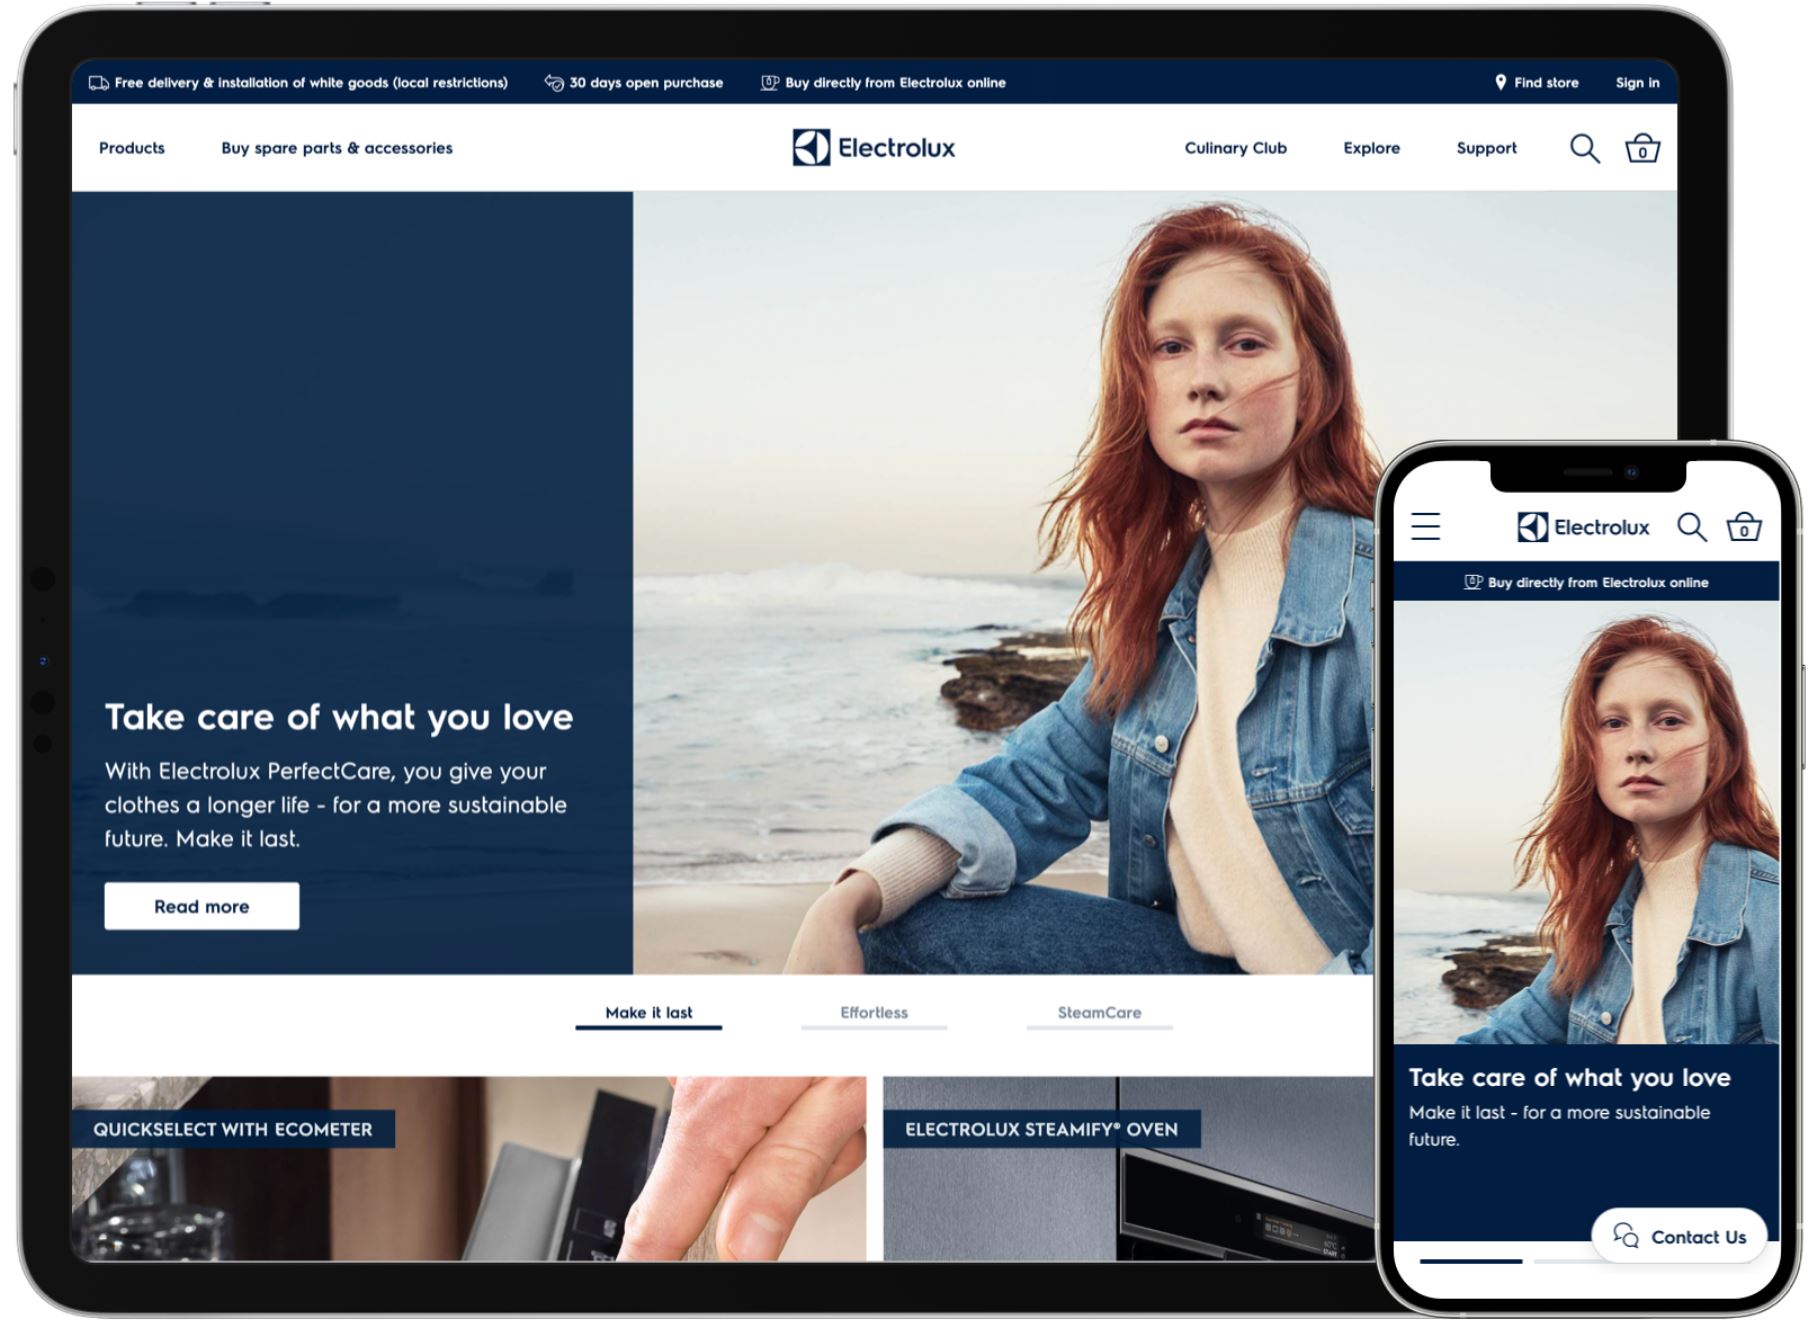Click the Find store location pin icon
This screenshot has height=1321, width=1810.
tap(1499, 83)
